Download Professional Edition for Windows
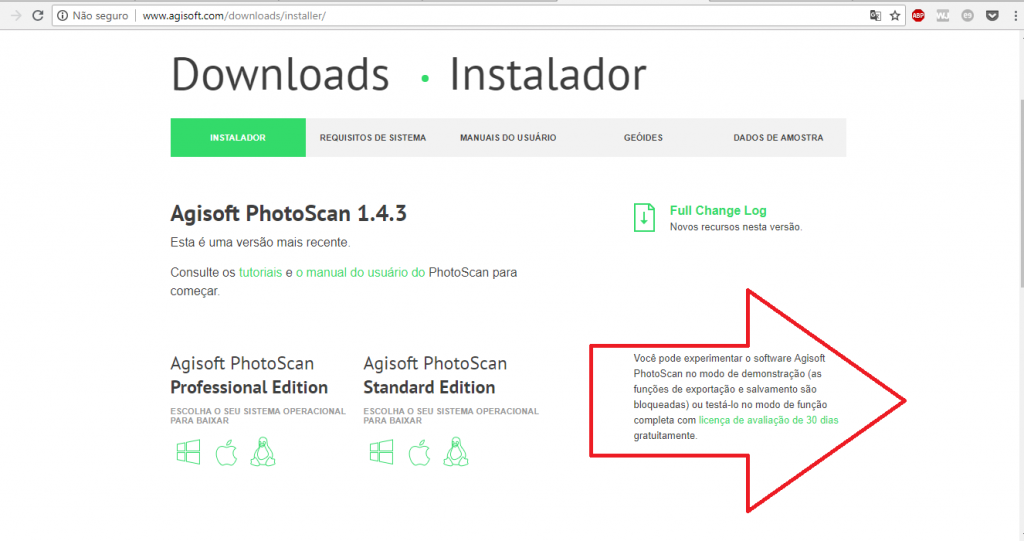The width and height of the screenshot is (1024, 541). [189, 452]
